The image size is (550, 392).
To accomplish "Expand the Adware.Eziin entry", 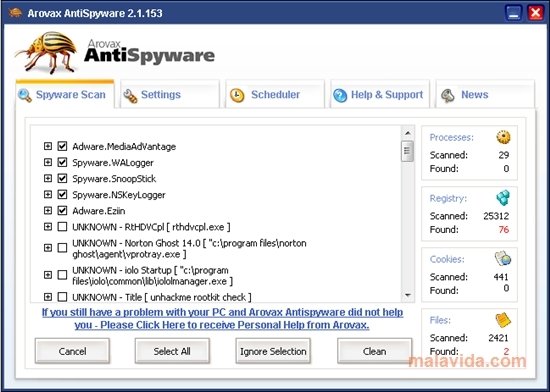I will coord(48,210).
